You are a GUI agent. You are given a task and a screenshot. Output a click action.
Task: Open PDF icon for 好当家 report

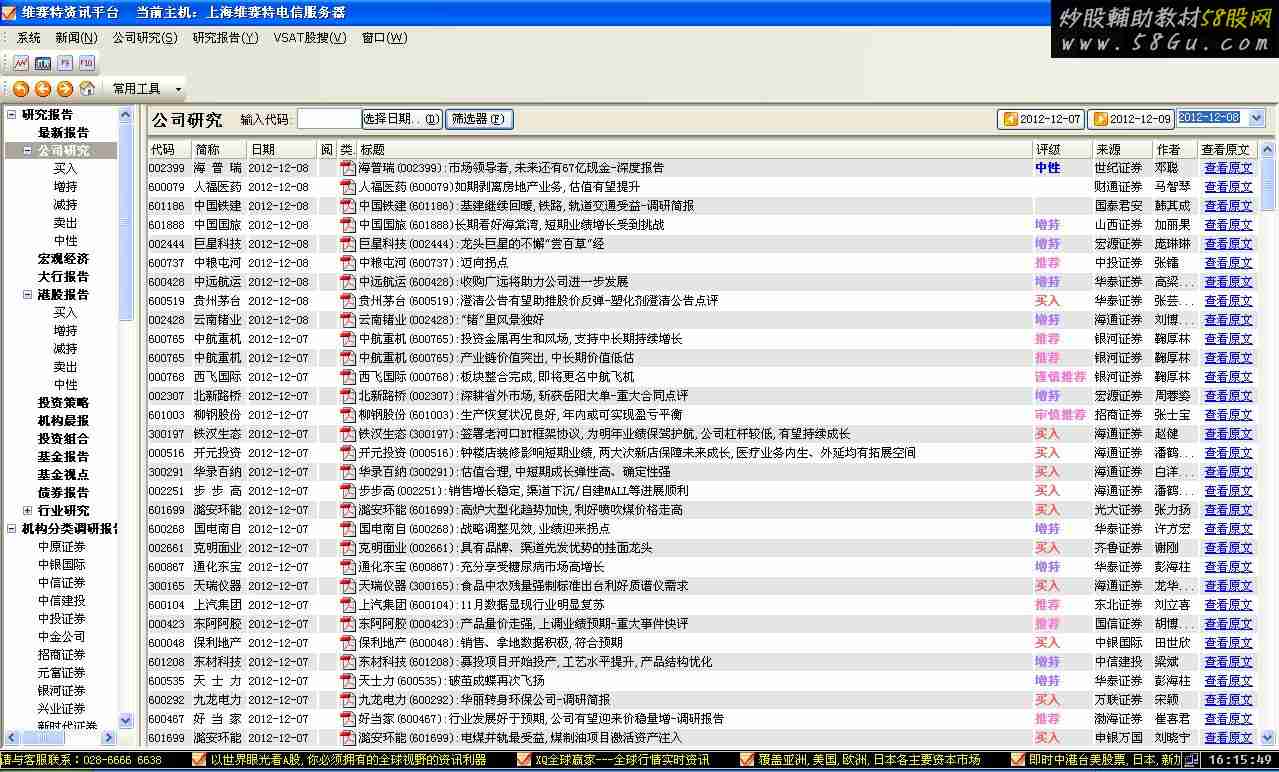[x=348, y=719]
